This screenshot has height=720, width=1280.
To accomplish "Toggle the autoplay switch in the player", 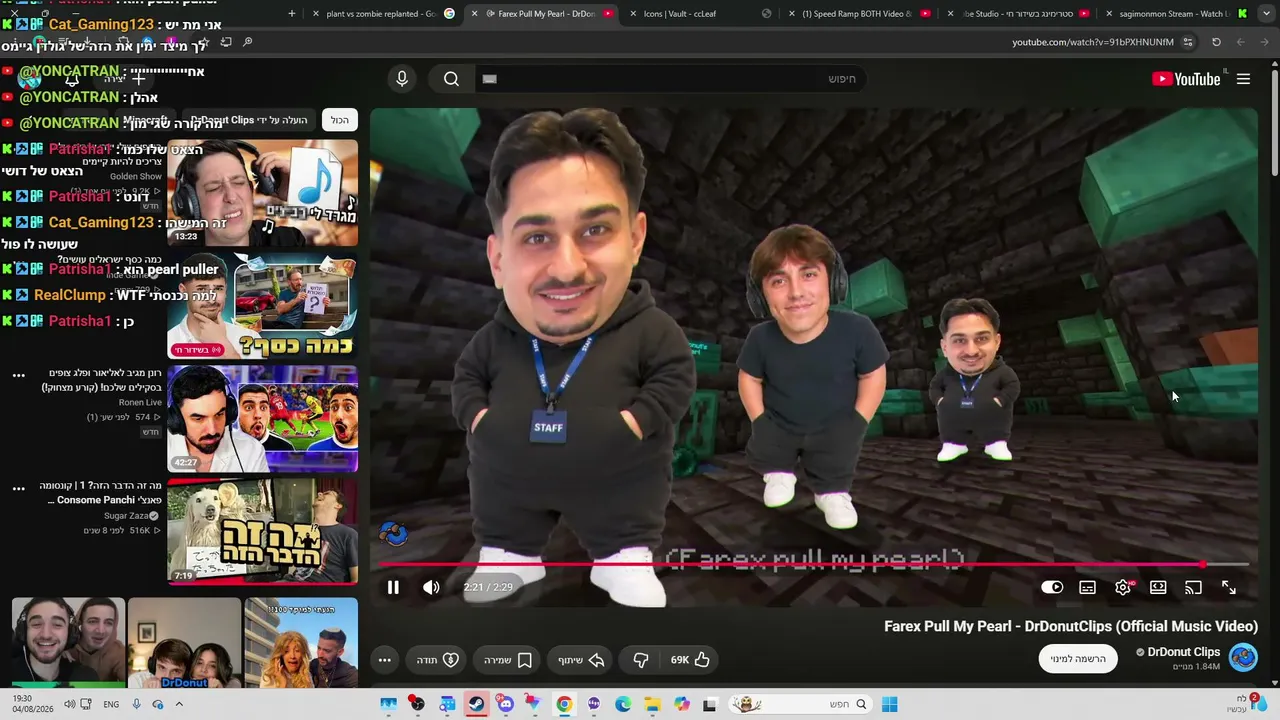I will (1052, 588).
